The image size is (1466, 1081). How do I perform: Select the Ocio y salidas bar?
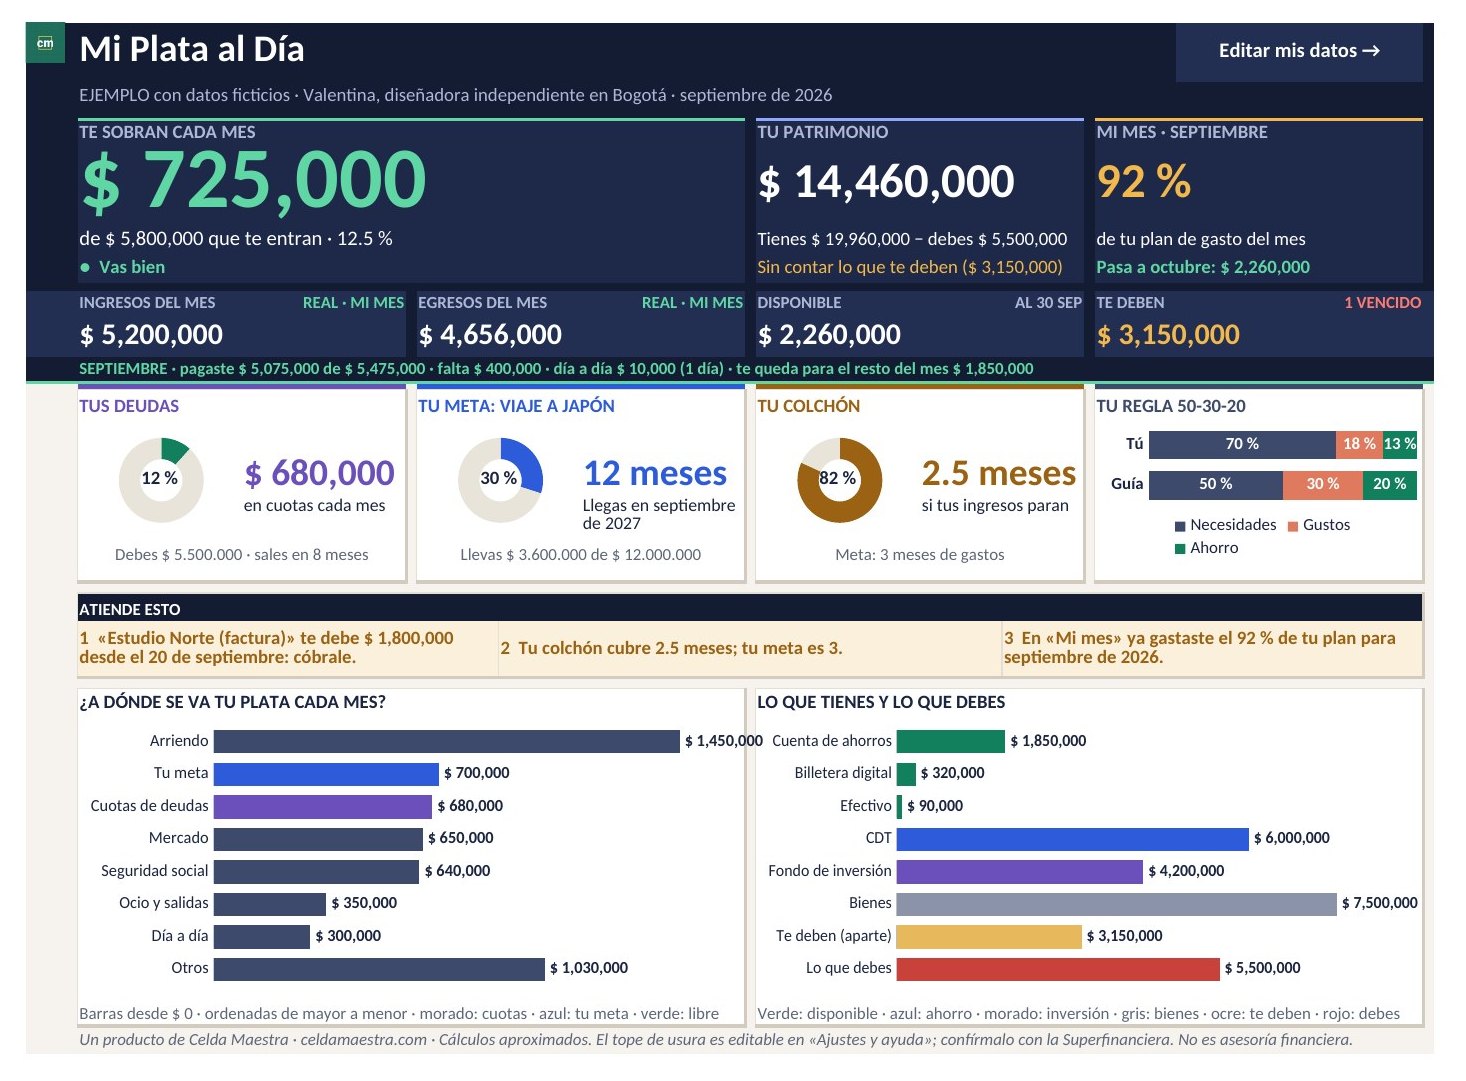click(x=270, y=903)
